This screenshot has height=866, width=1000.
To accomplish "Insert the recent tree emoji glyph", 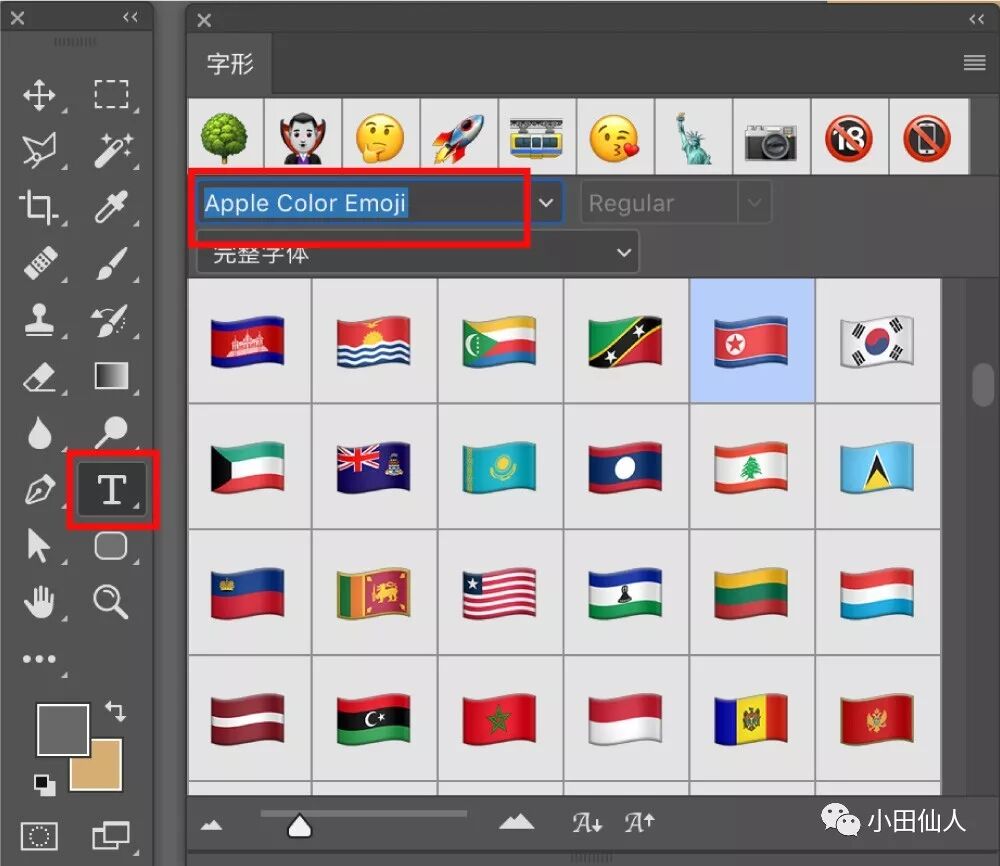I will [x=224, y=137].
